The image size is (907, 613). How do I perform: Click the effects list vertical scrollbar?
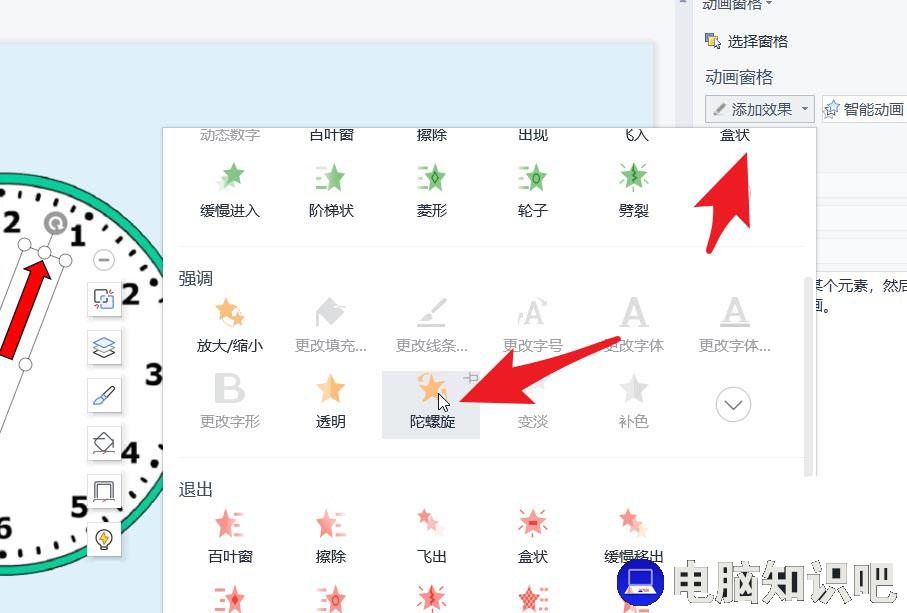[809, 376]
